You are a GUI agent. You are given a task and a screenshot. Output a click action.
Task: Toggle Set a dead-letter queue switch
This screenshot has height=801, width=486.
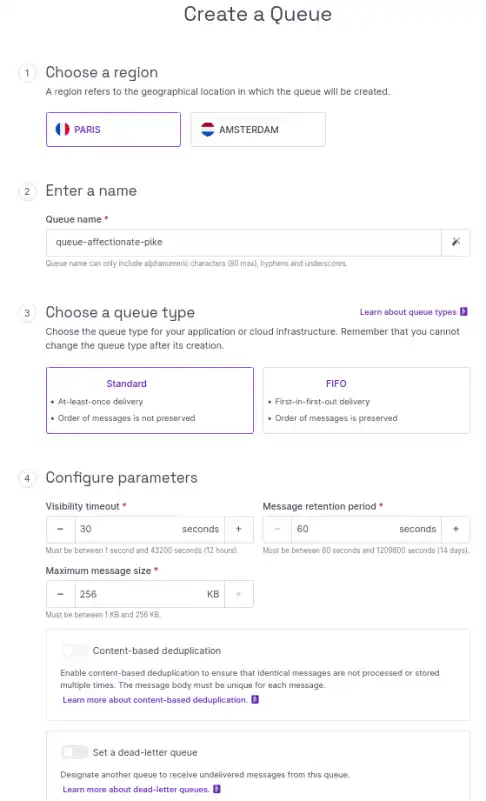75,752
